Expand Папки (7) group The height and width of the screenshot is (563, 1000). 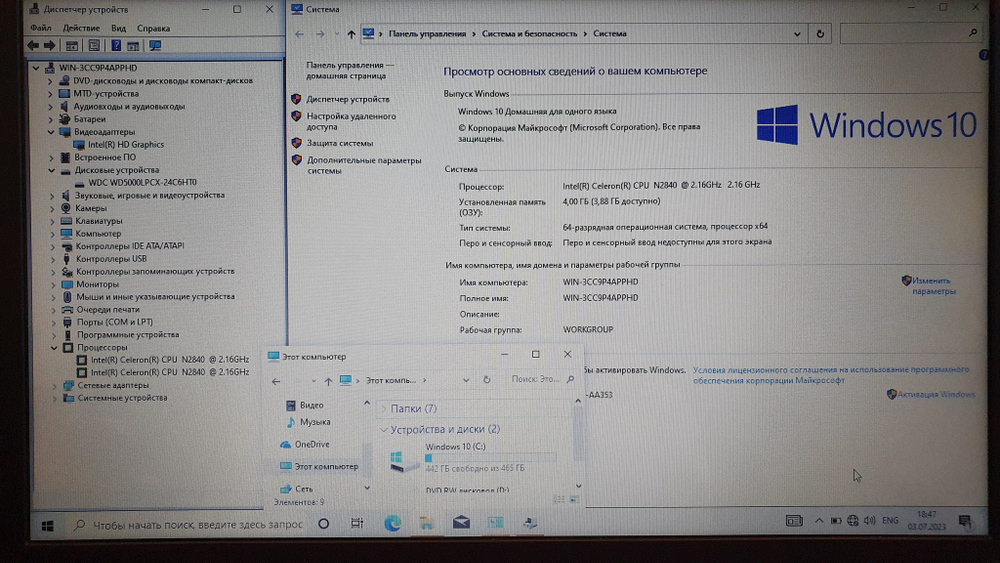[x=383, y=409]
